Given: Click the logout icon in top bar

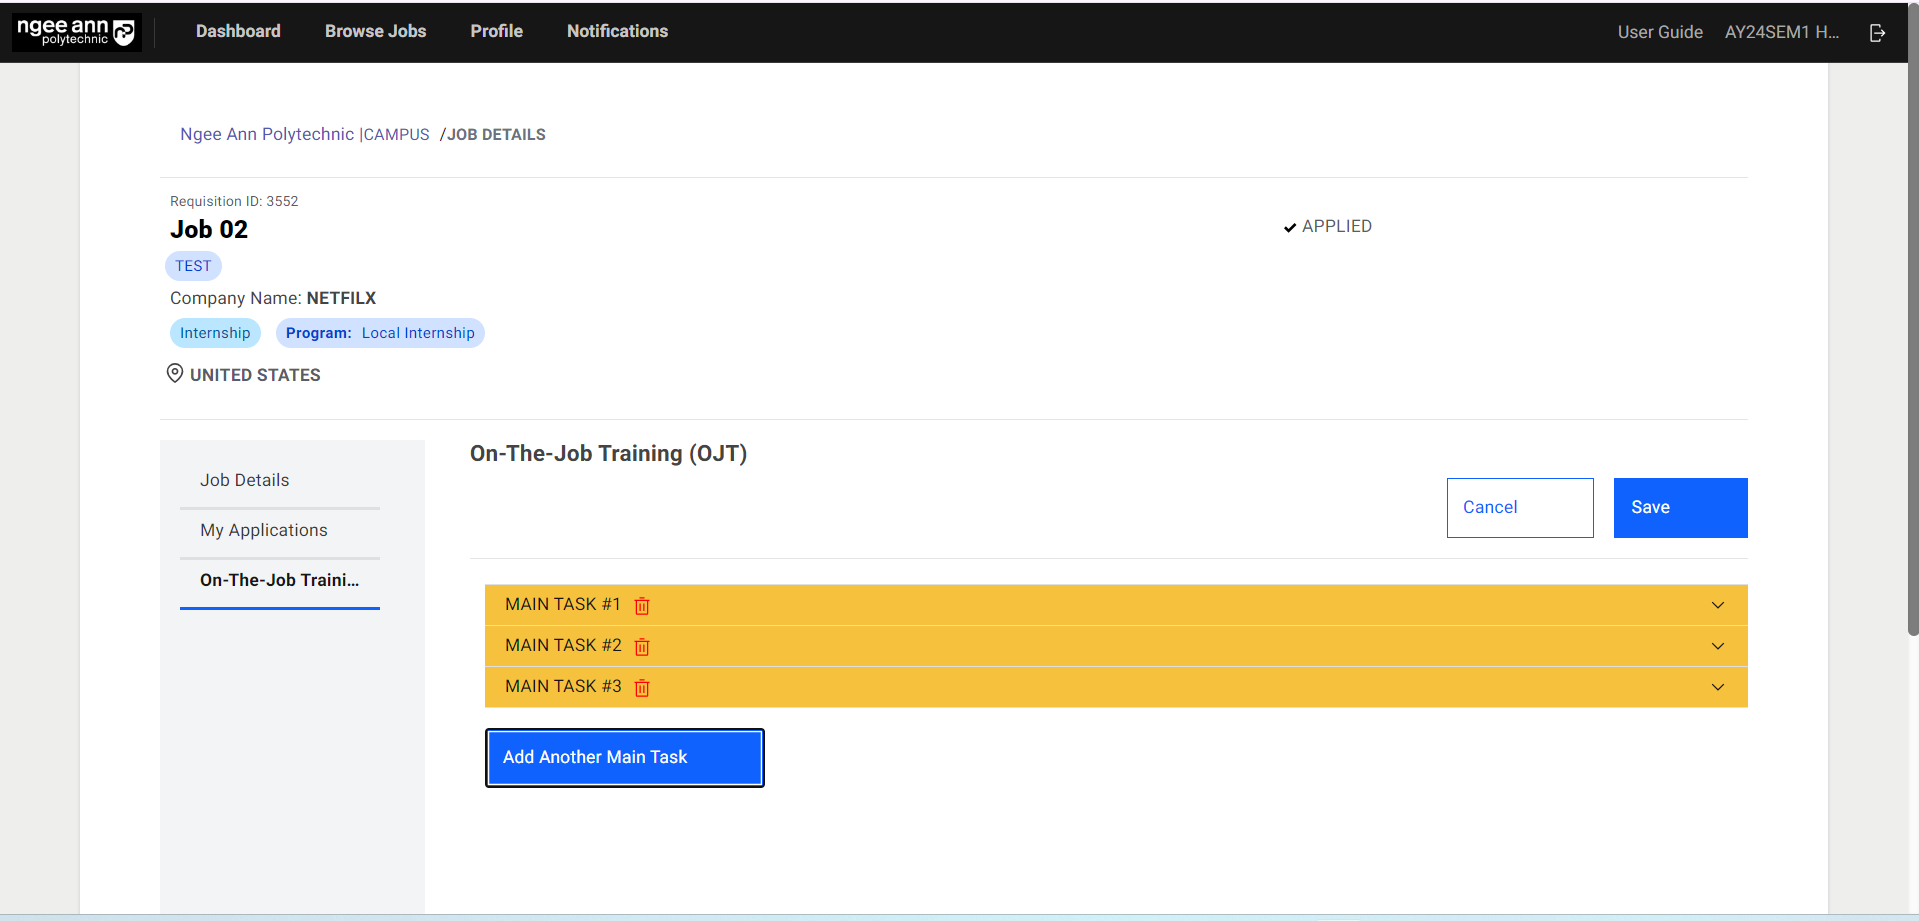Looking at the screenshot, I should tap(1877, 33).
